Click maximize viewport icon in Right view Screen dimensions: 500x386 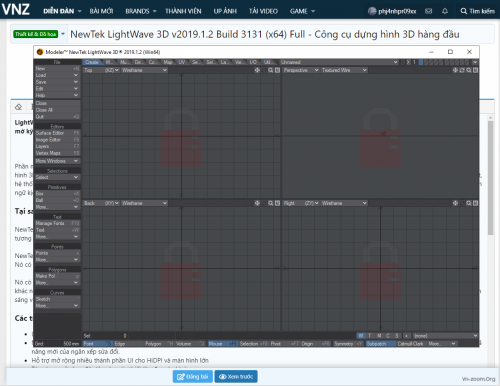click(475, 203)
